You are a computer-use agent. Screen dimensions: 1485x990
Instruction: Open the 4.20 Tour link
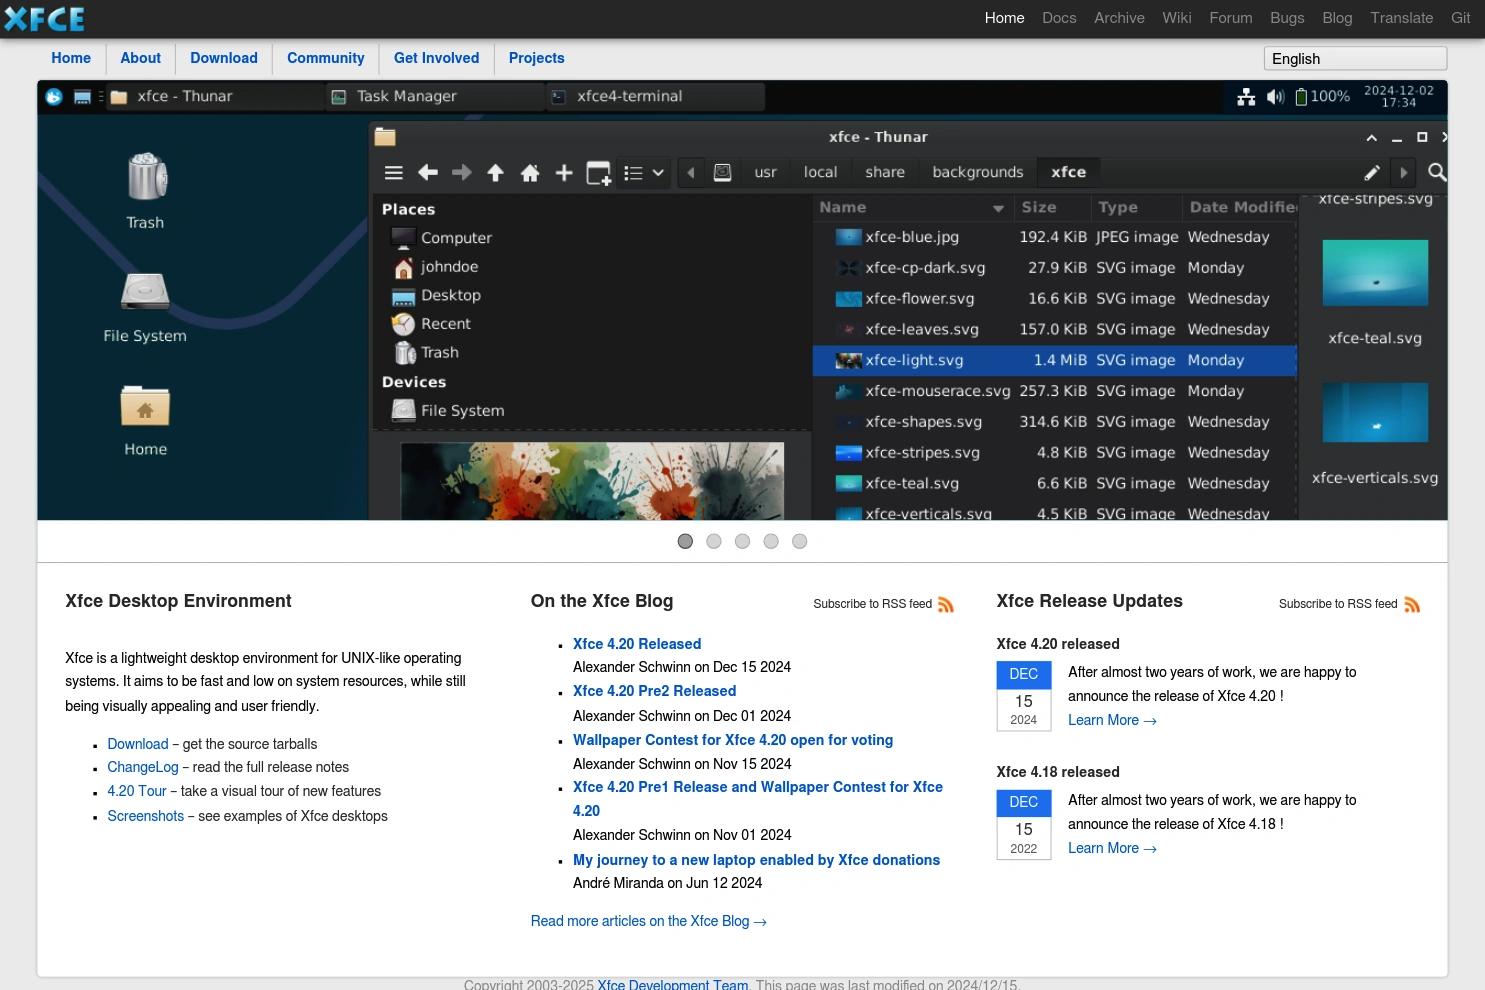137,791
